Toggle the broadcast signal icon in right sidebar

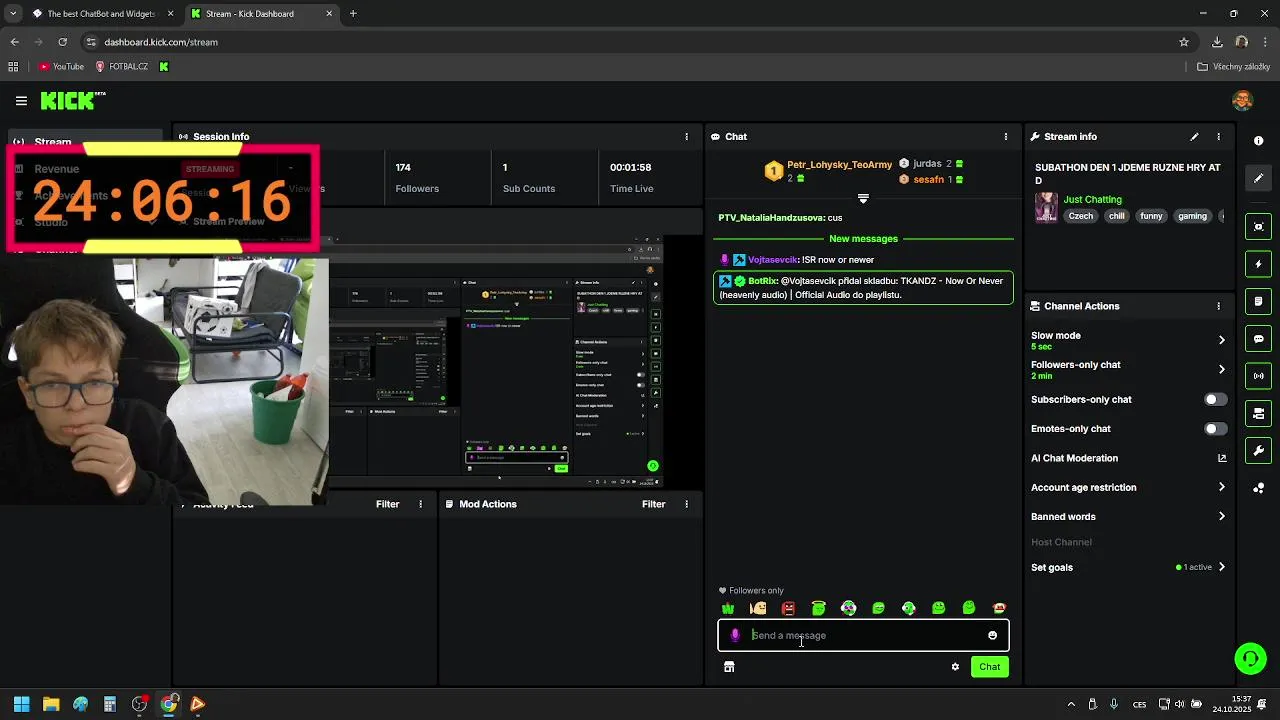coord(1259,376)
